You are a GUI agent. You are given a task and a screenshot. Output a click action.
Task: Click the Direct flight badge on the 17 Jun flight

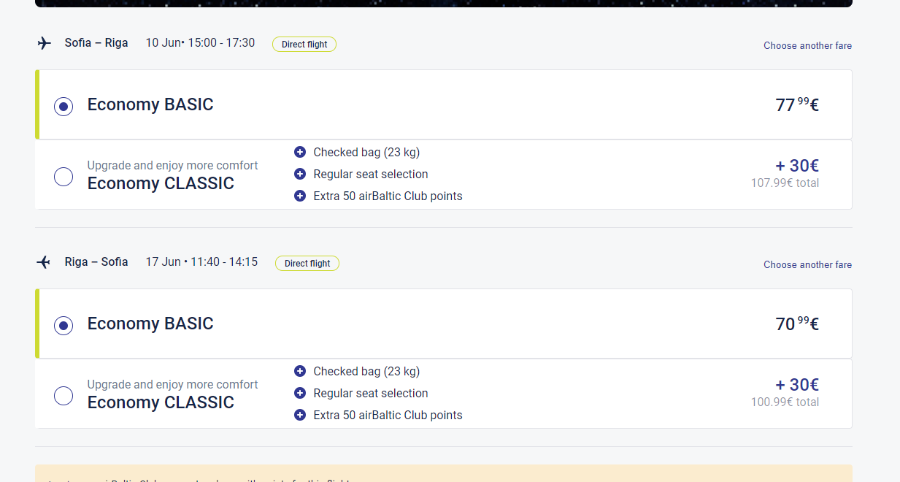pos(307,263)
